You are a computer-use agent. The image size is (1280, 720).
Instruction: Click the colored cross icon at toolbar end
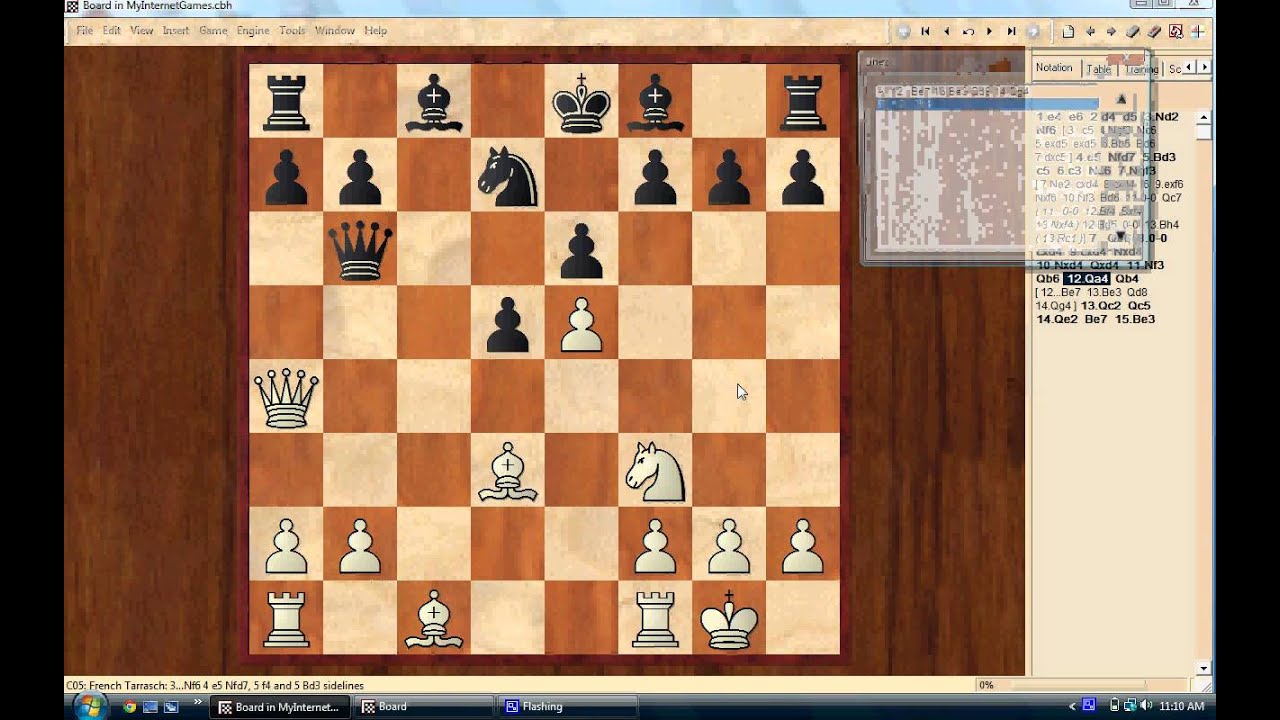1197,31
